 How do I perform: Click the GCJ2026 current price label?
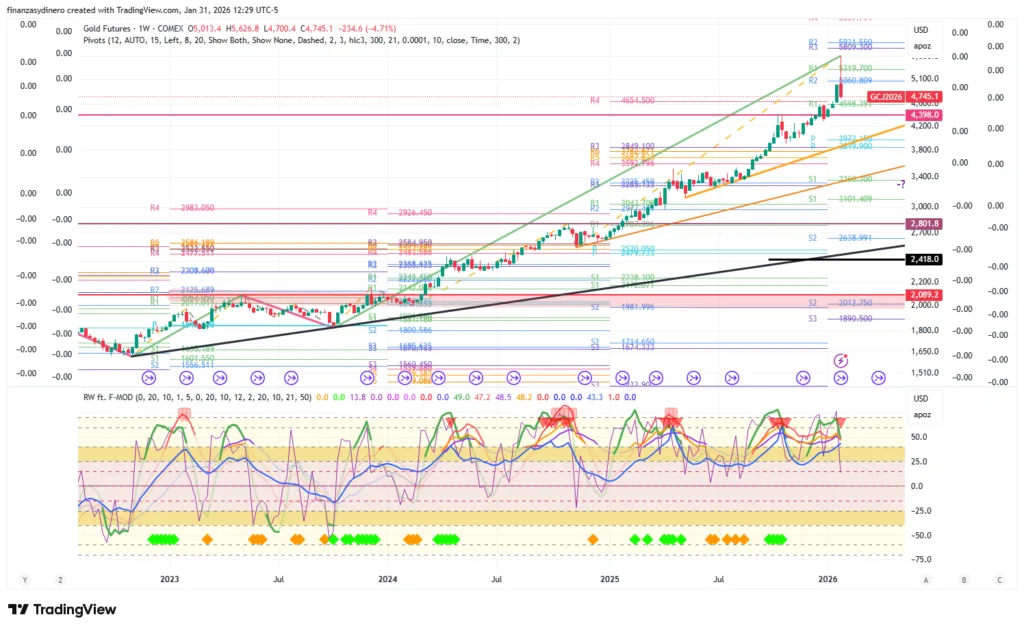click(x=886, y=97)
